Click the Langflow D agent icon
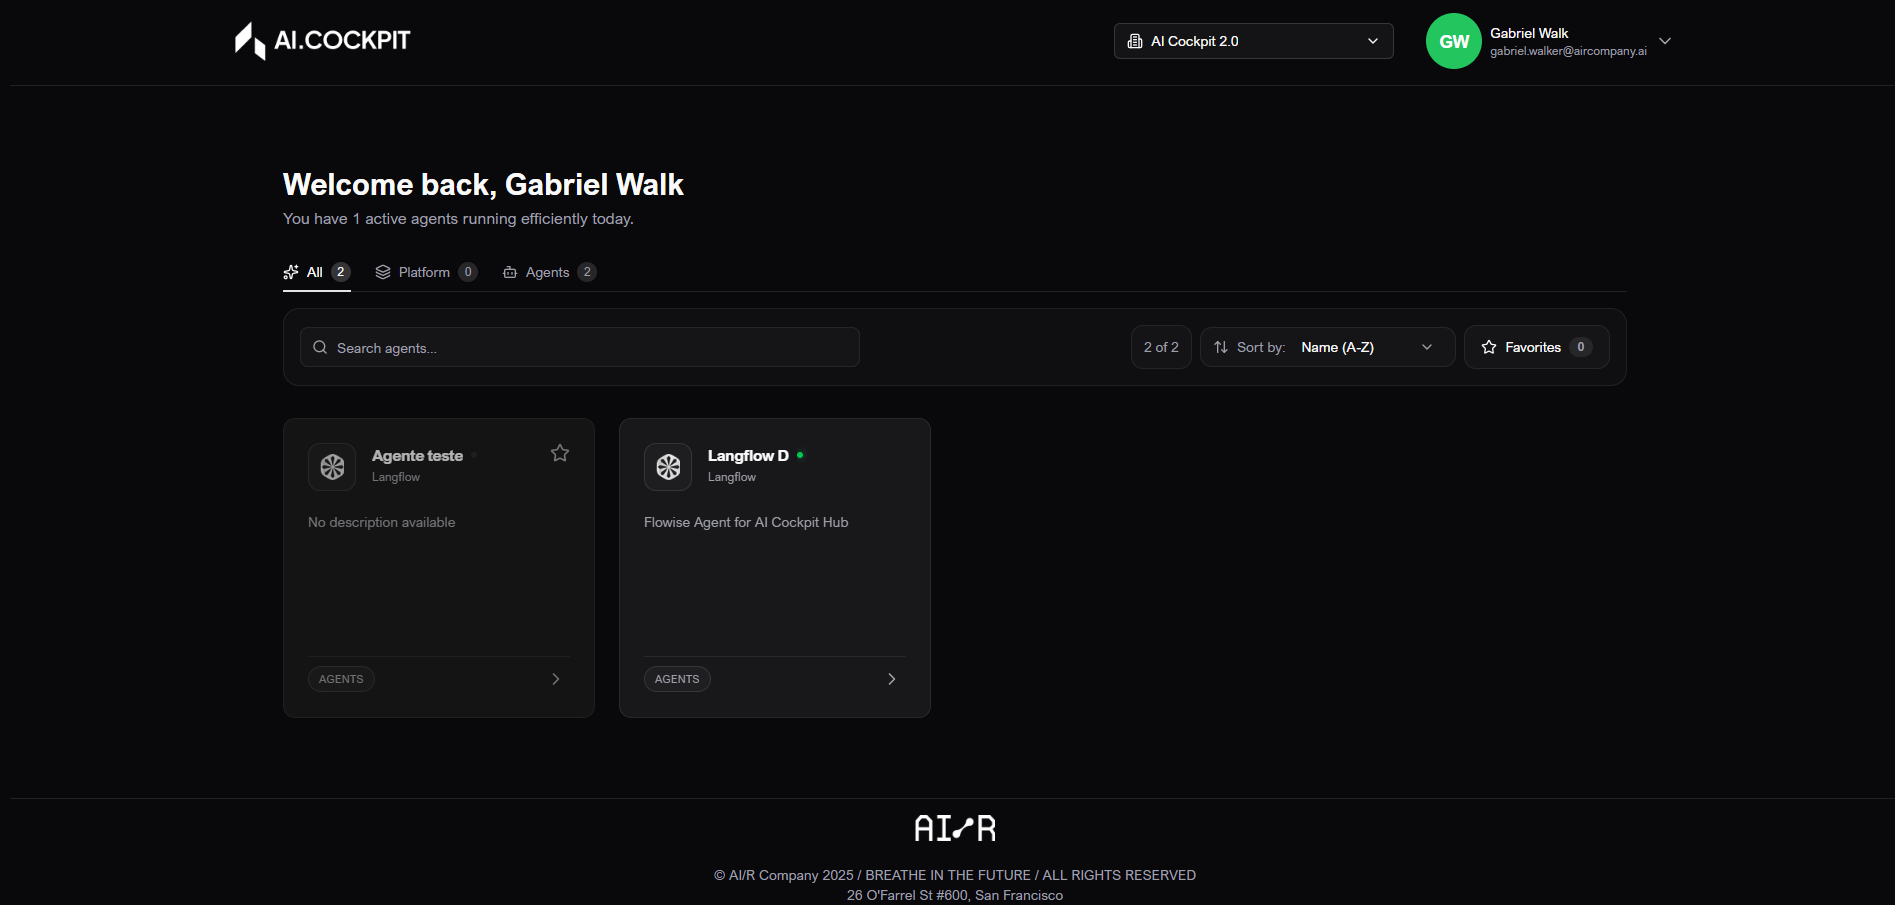Image resolution: width=1895 pixels, height=905 pixels. 668,467
